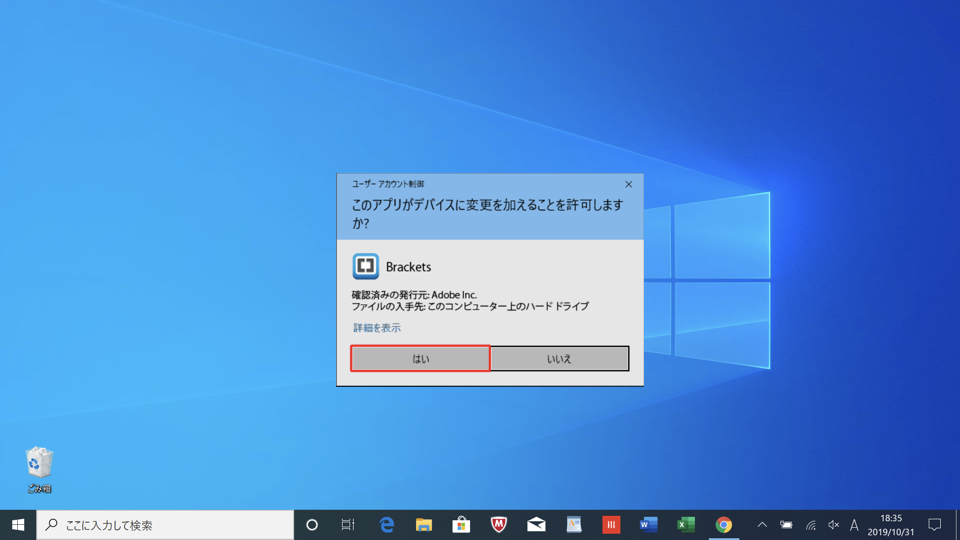Open the Windows Start menu

coord(18,525)
